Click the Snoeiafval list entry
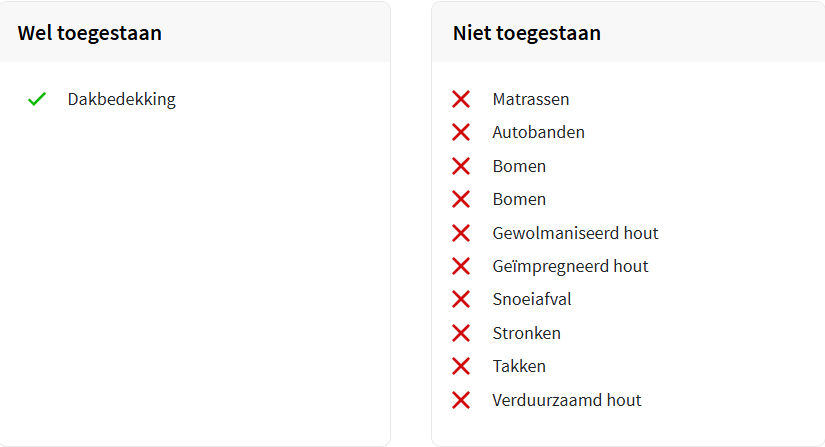Viewport: 825px width, 447px height. pos(532,299)
